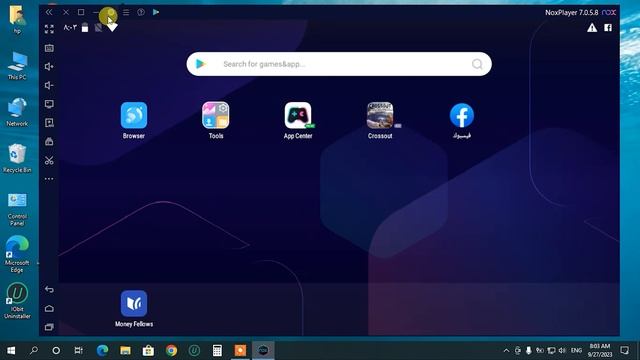Switch input language via ENG indicator

click(x=576, y=350)
